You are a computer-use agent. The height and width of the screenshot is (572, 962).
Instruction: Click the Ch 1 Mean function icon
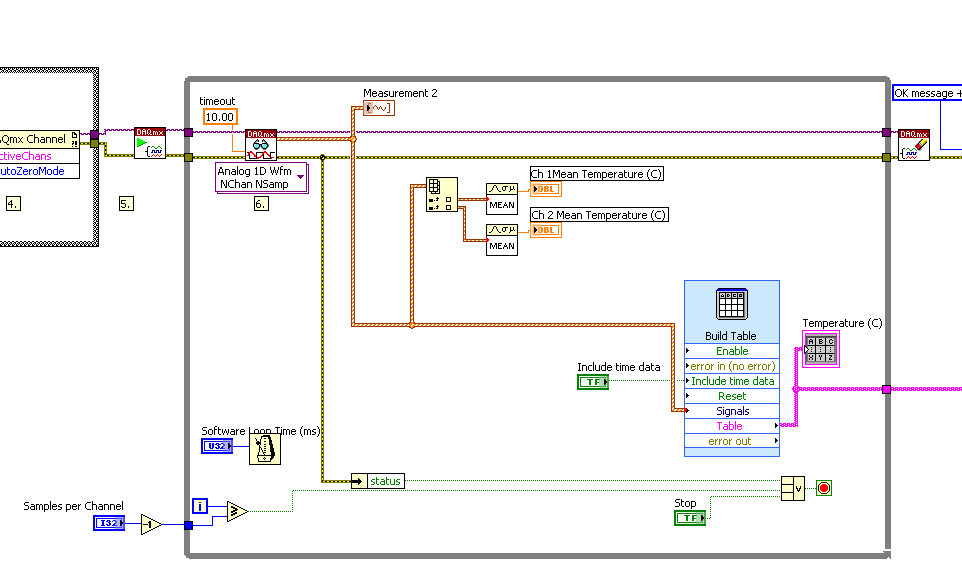point(502,197)
